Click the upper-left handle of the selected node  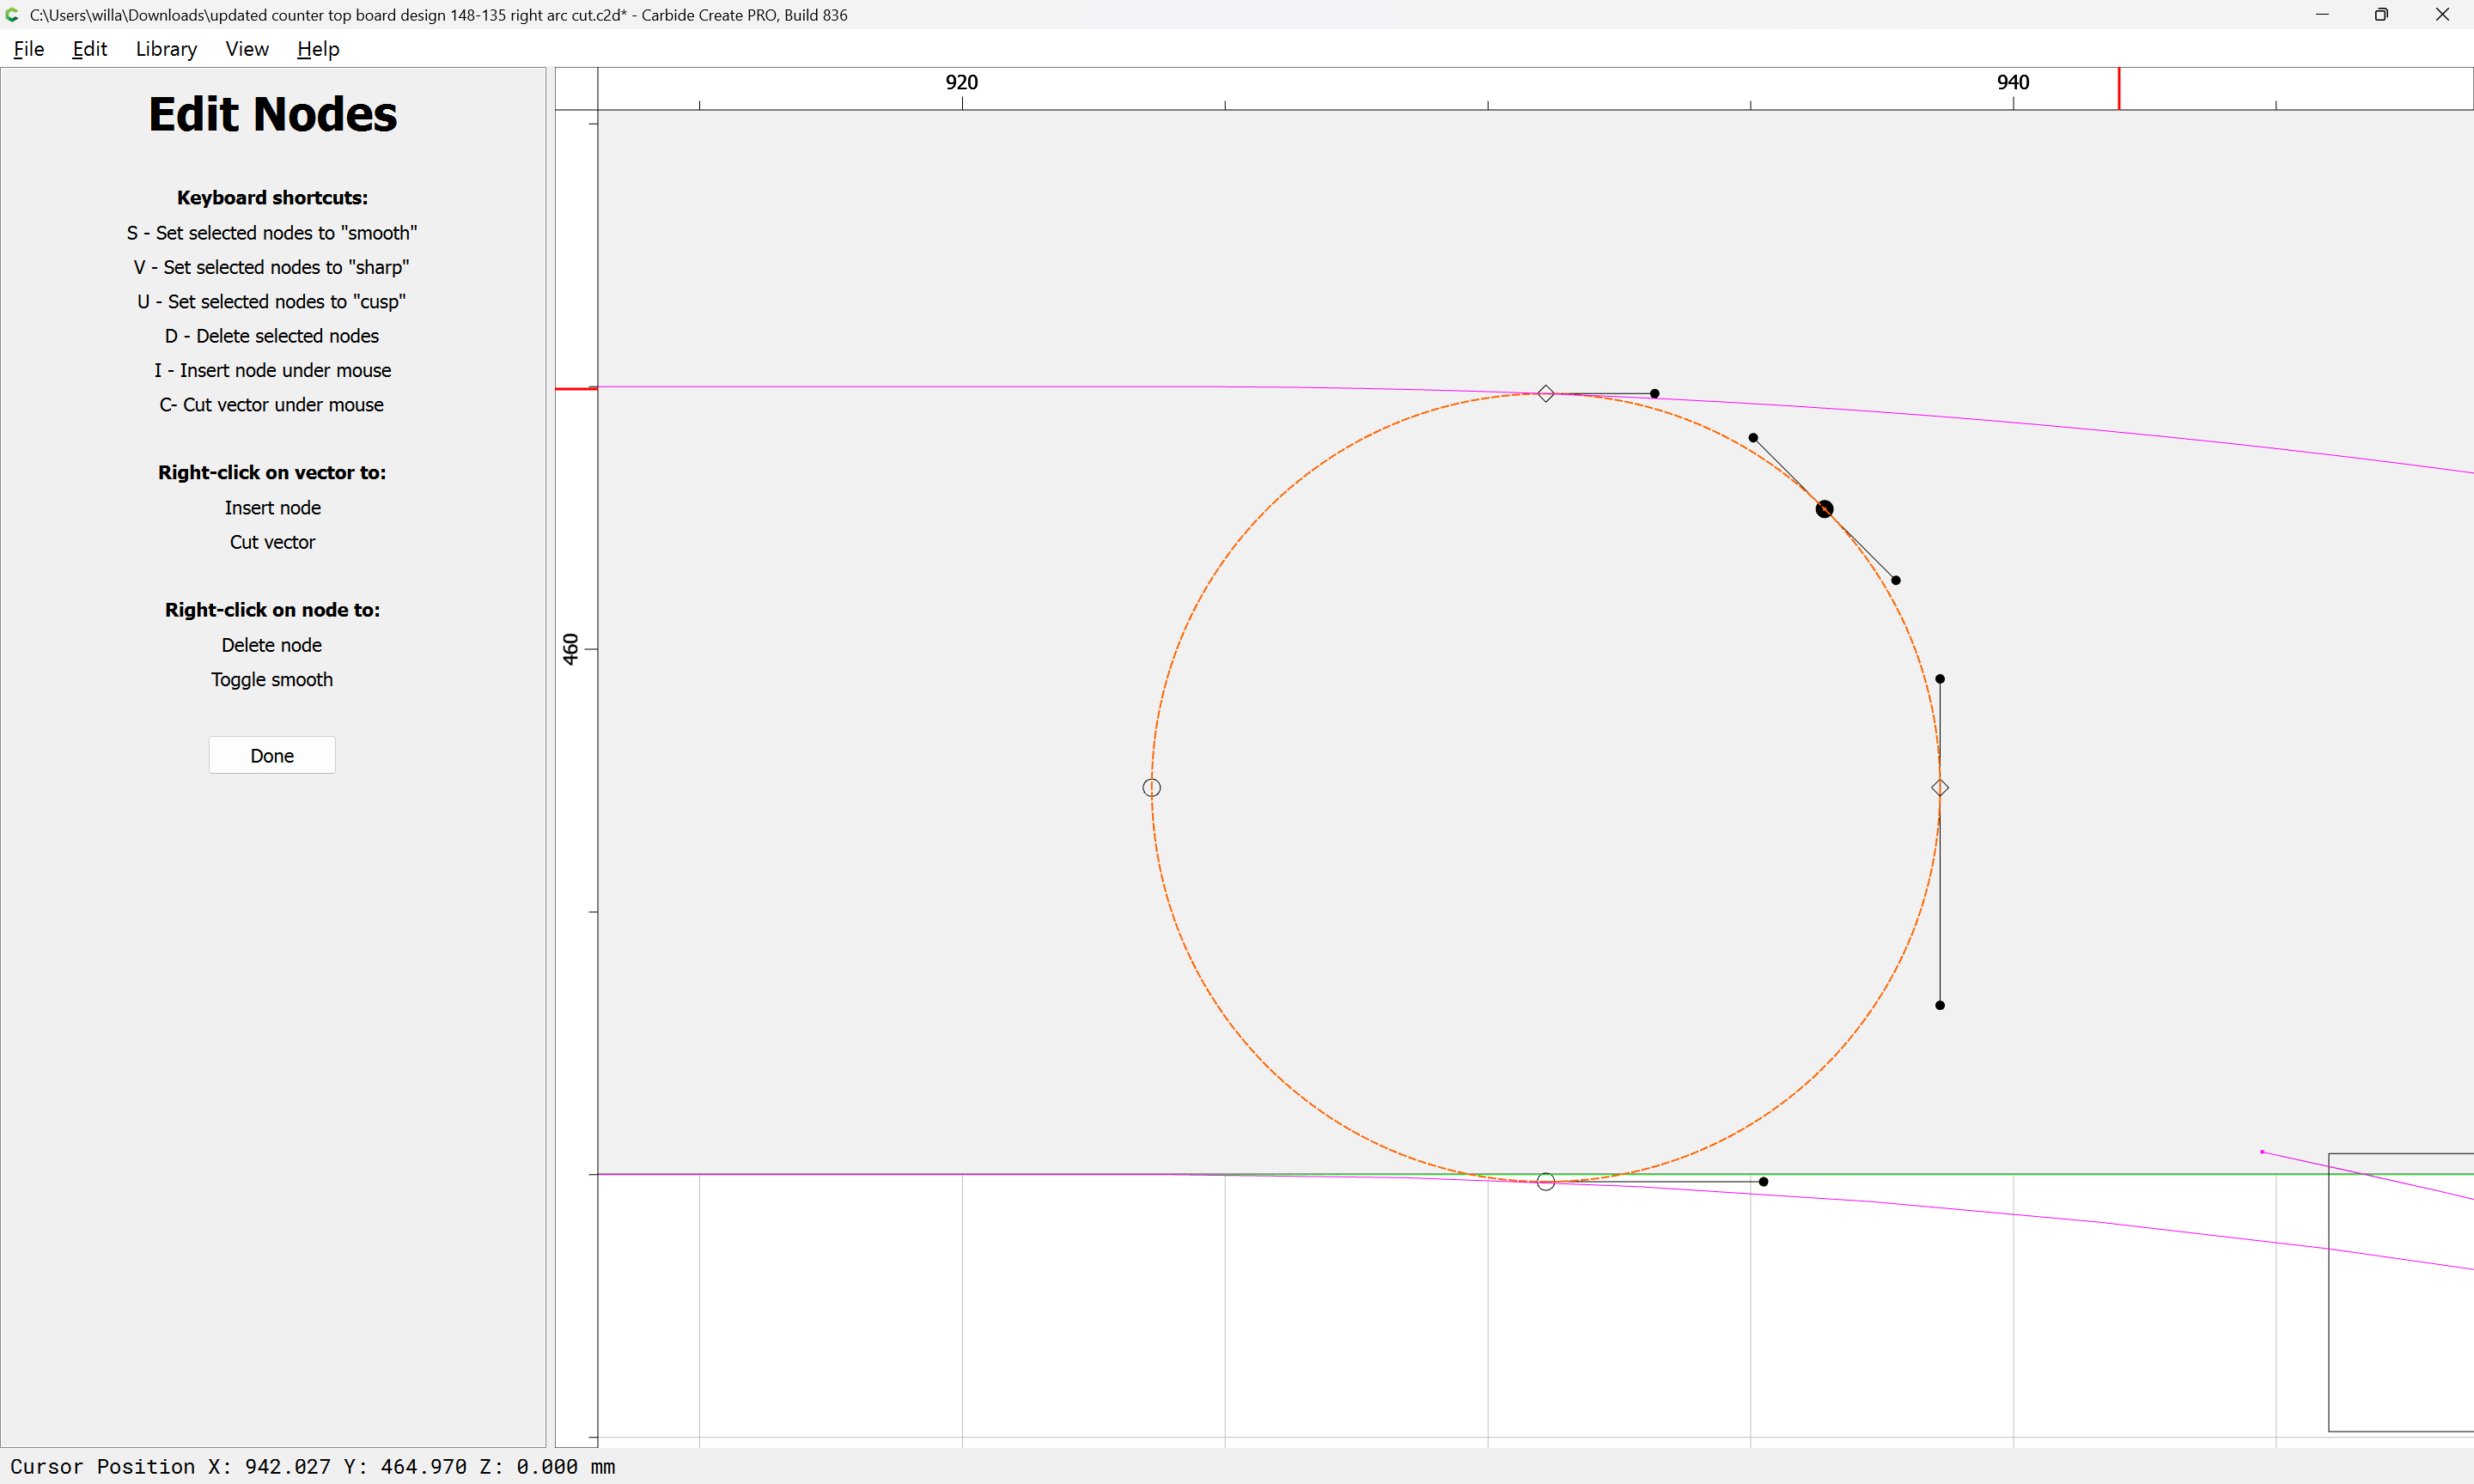pyautogui.click(x=1753, y=438)
